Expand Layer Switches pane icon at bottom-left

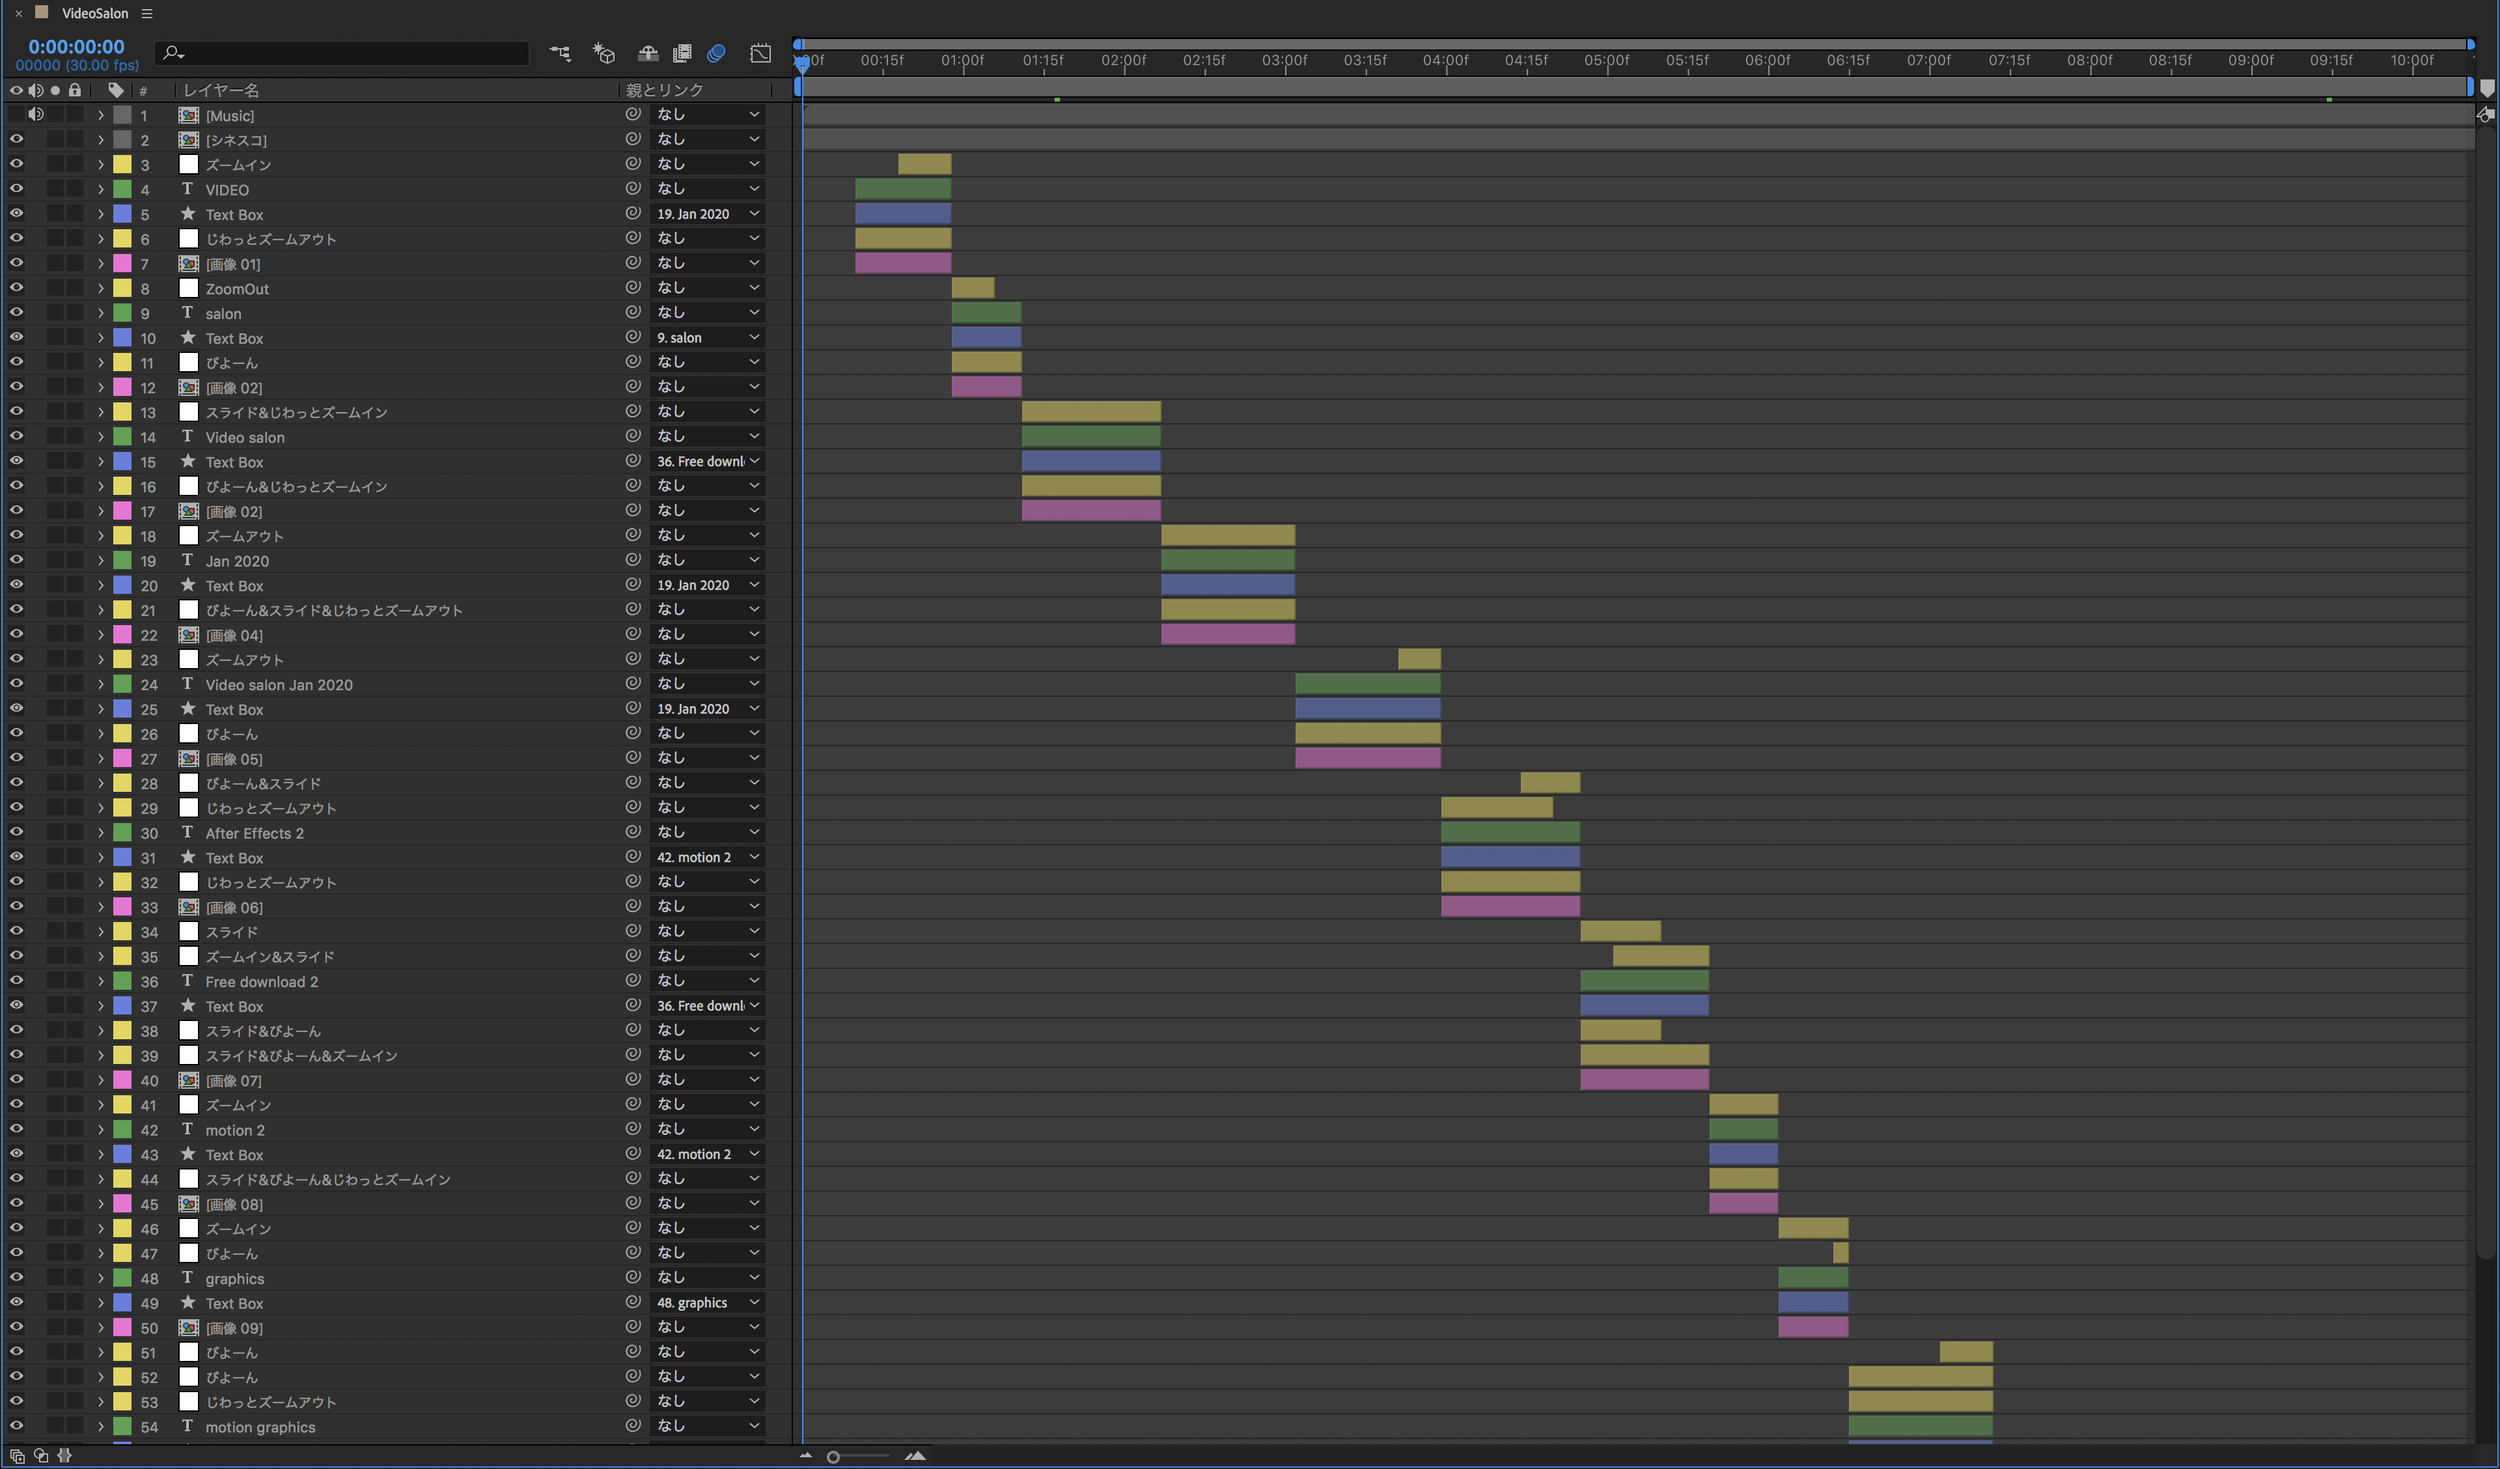point(17,1456)
